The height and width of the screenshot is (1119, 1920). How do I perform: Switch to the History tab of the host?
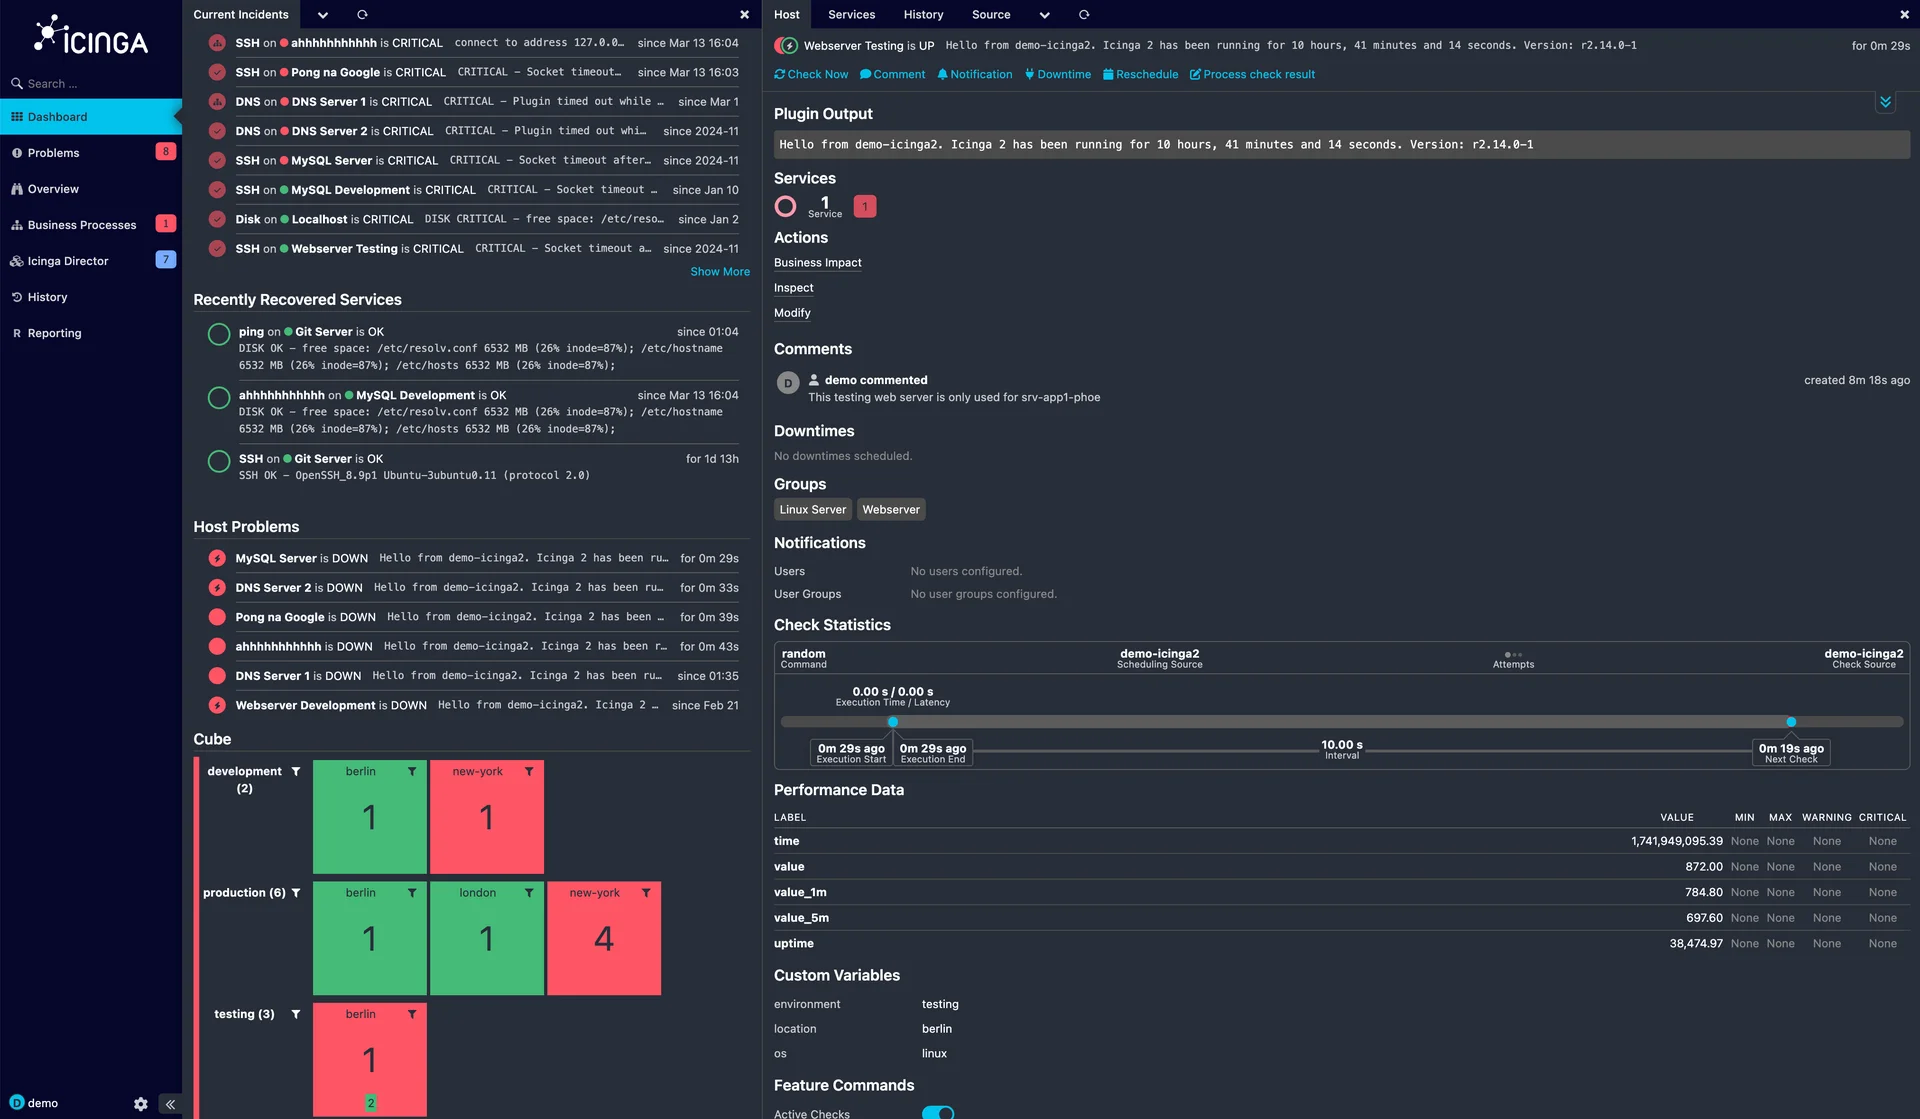pos(922,14)
